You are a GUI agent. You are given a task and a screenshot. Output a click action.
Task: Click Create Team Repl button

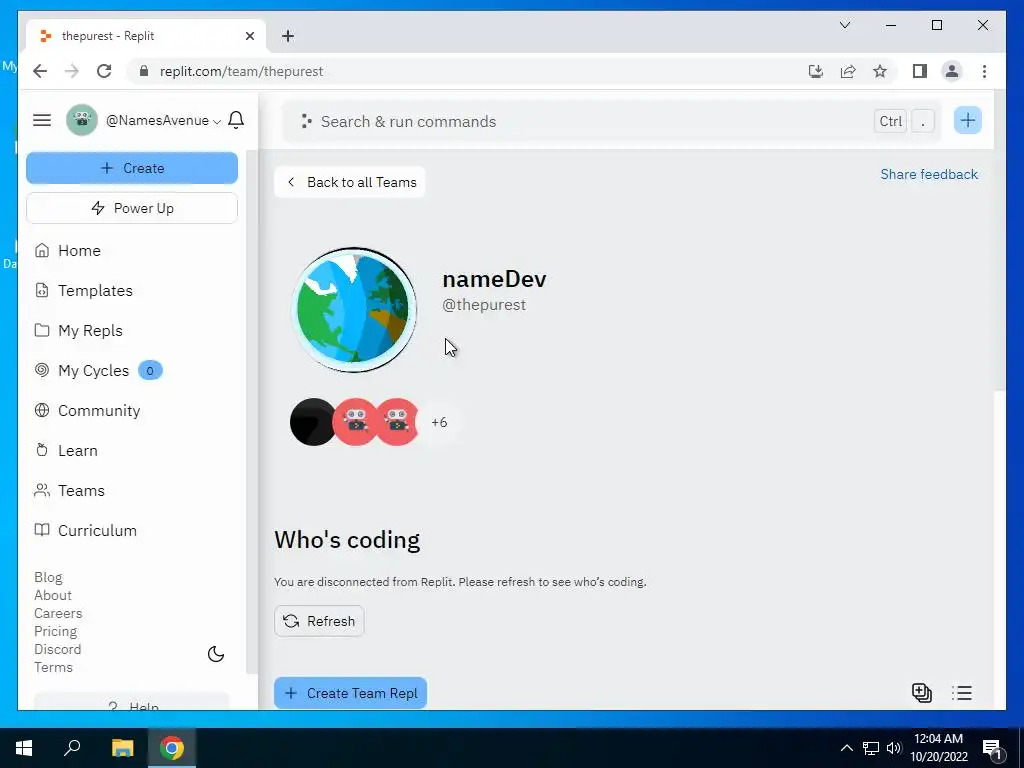pyautogui.click(x=351, y=694)
